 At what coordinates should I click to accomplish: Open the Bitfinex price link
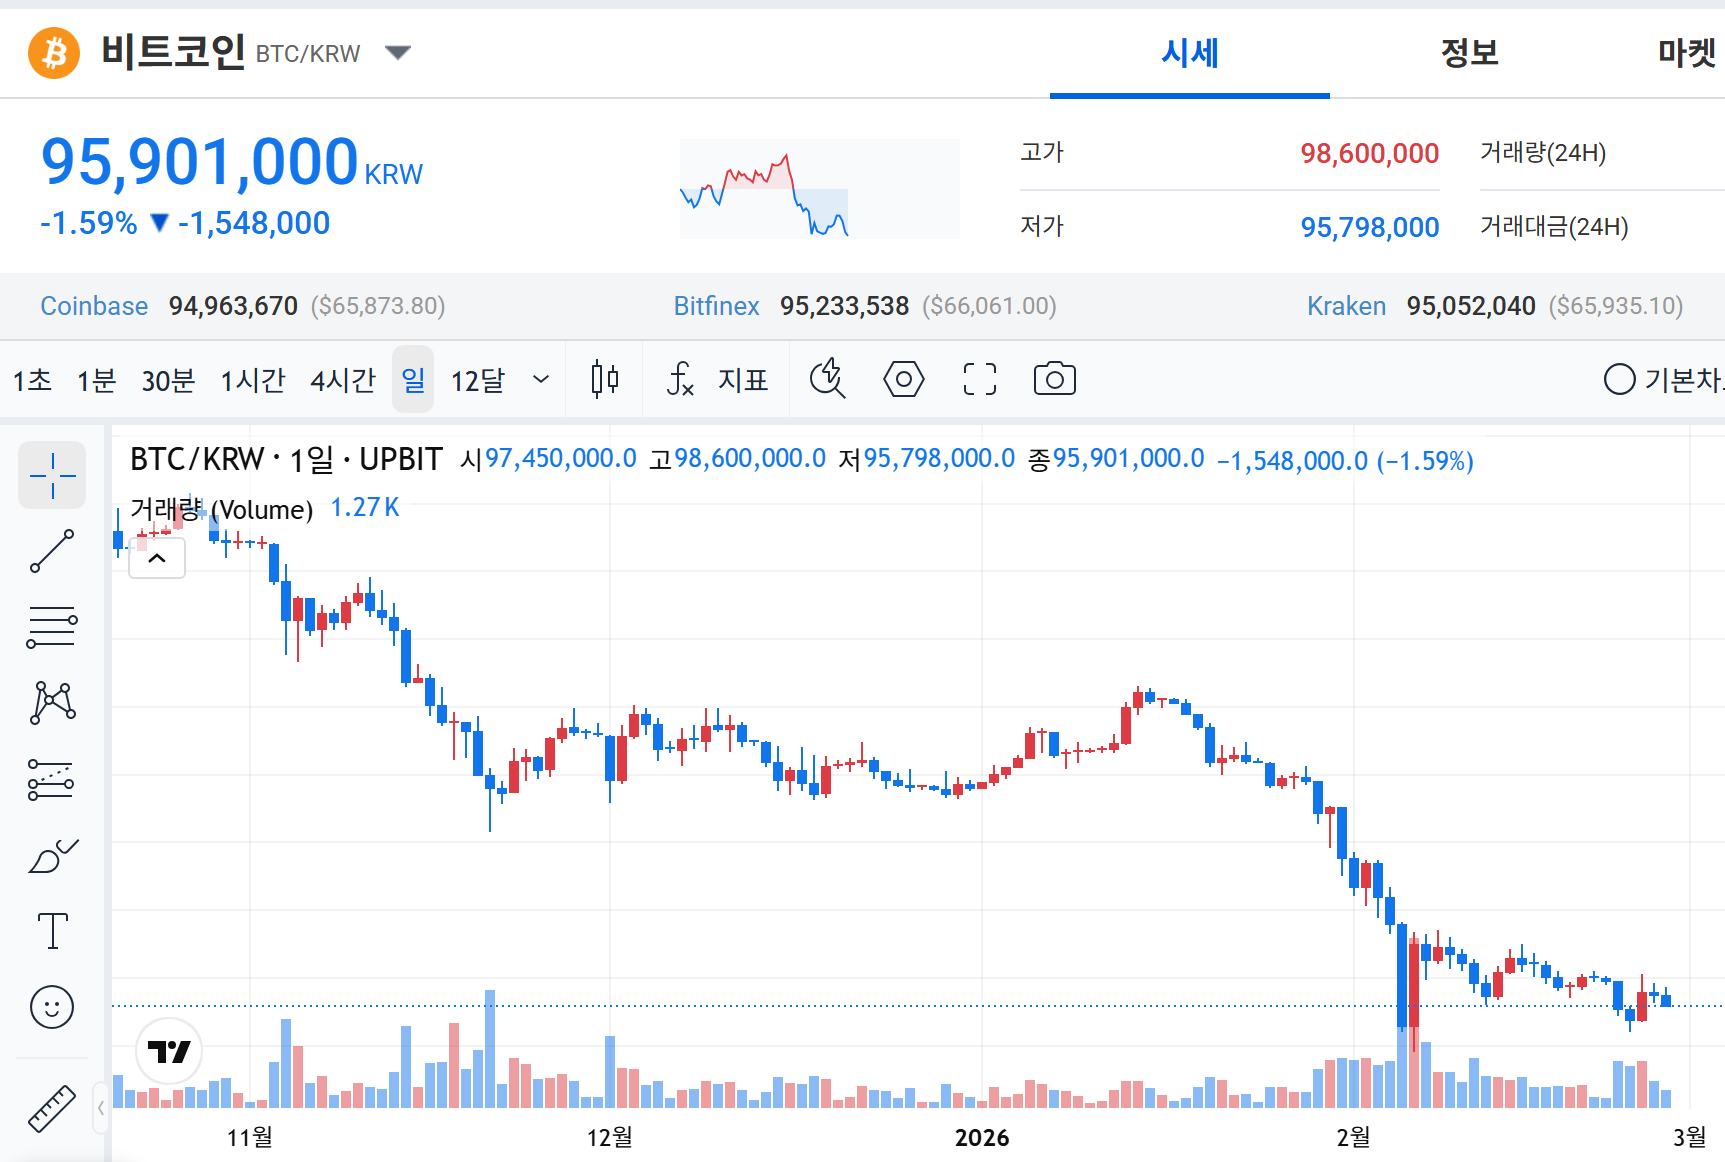click(716, 306)
